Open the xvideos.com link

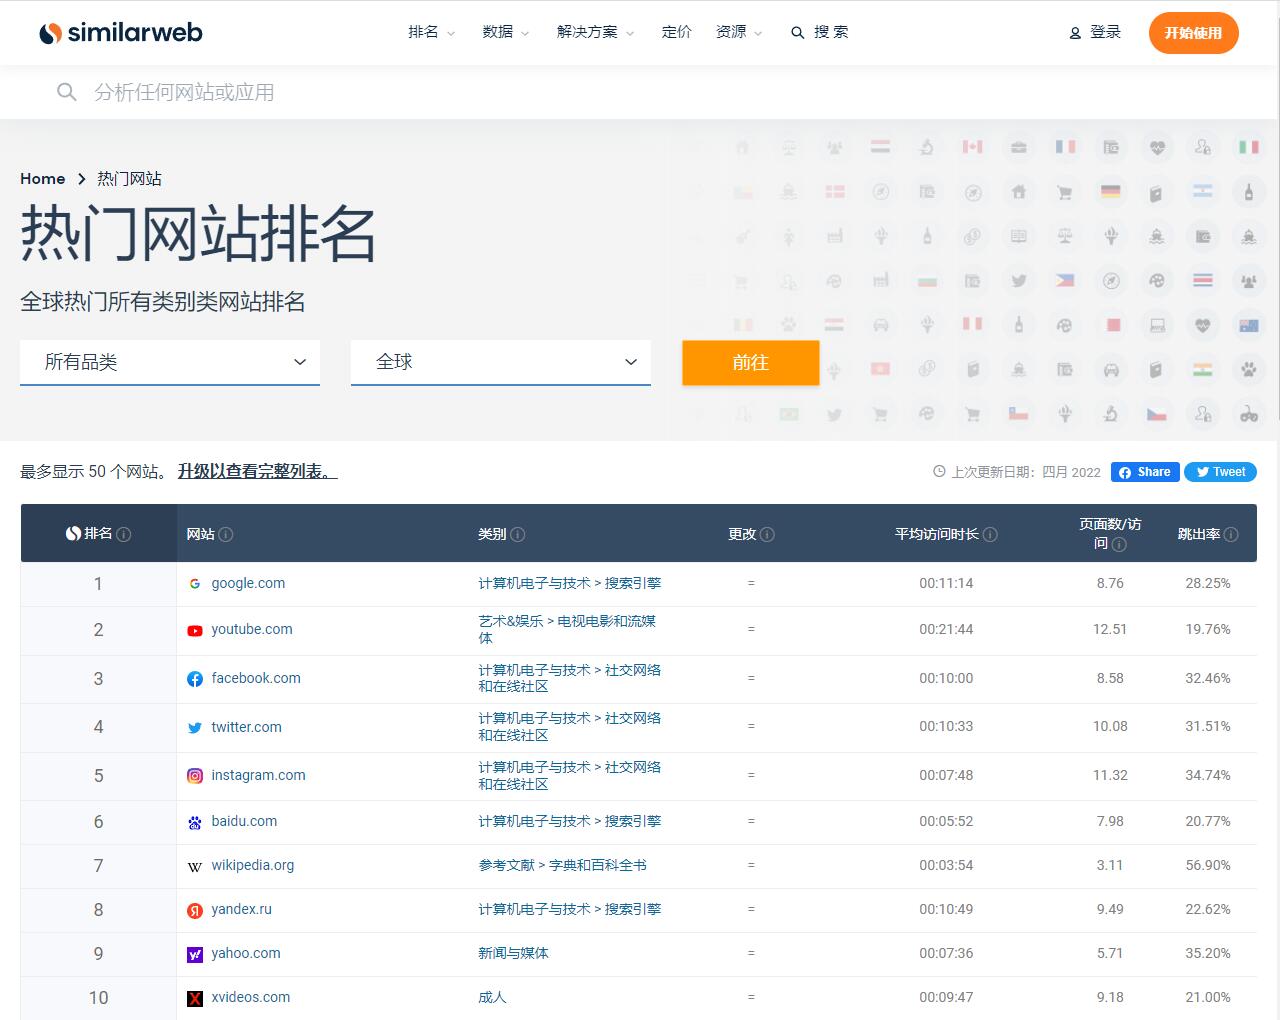click(x=251, y=997)
